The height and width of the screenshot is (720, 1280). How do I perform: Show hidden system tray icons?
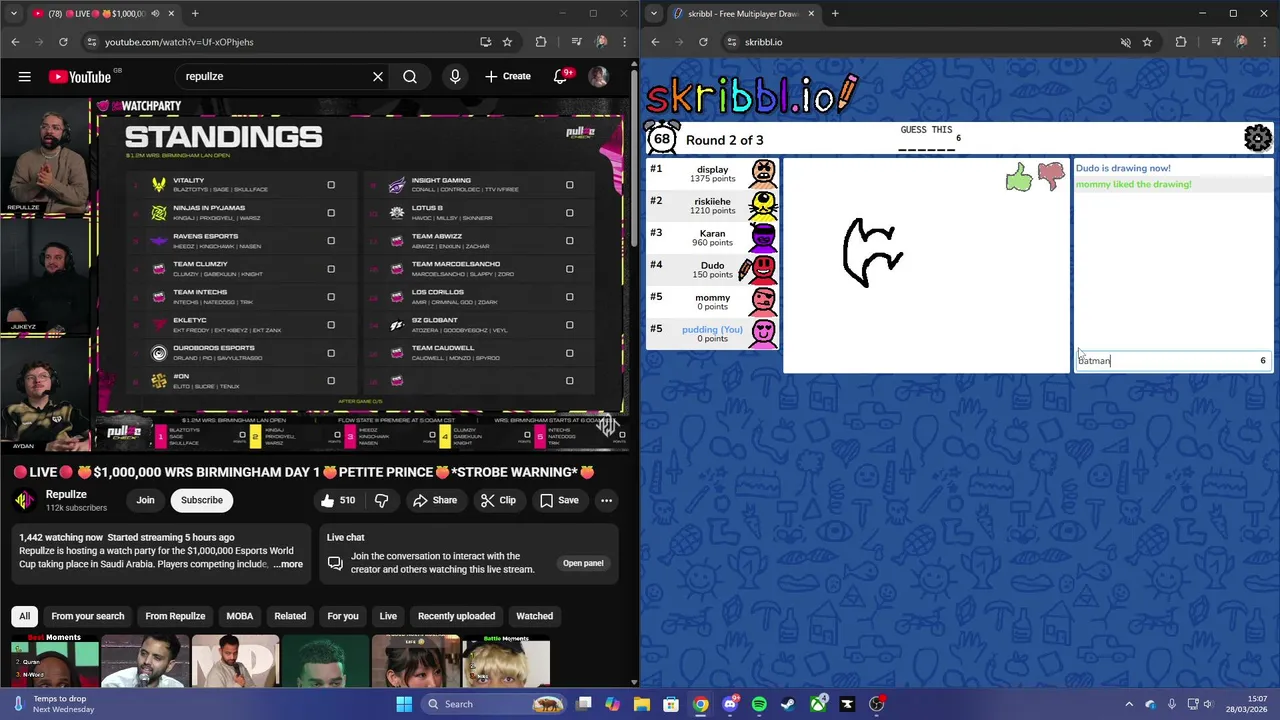point(1129,704)
